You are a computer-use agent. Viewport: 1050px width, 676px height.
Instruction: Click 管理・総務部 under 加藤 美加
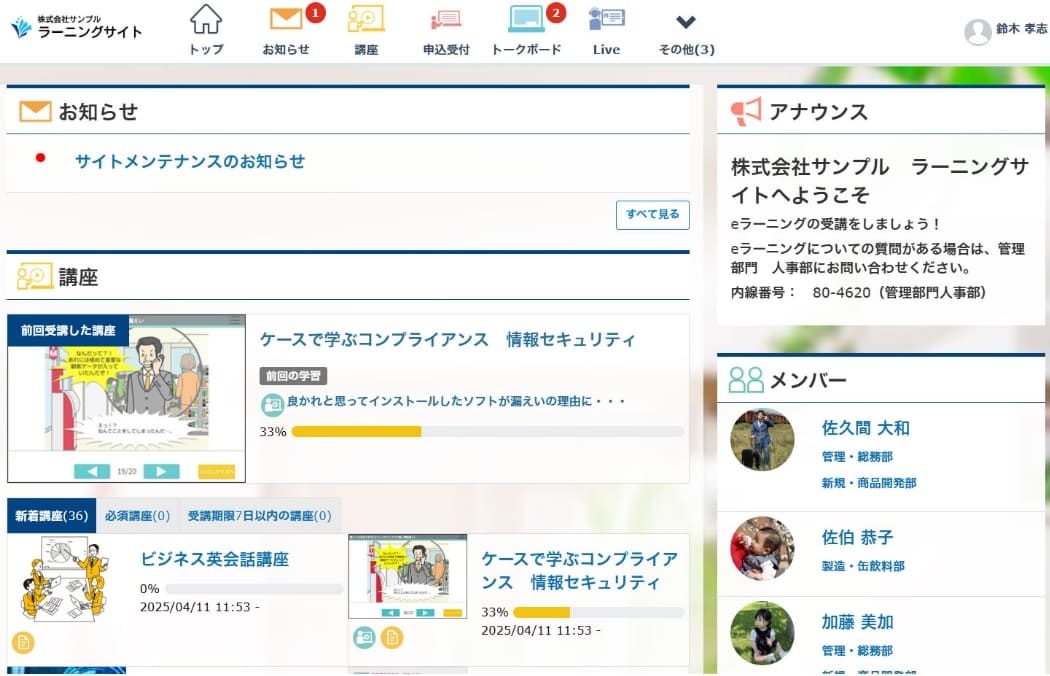pyautogui.click(x=857, y=651)
